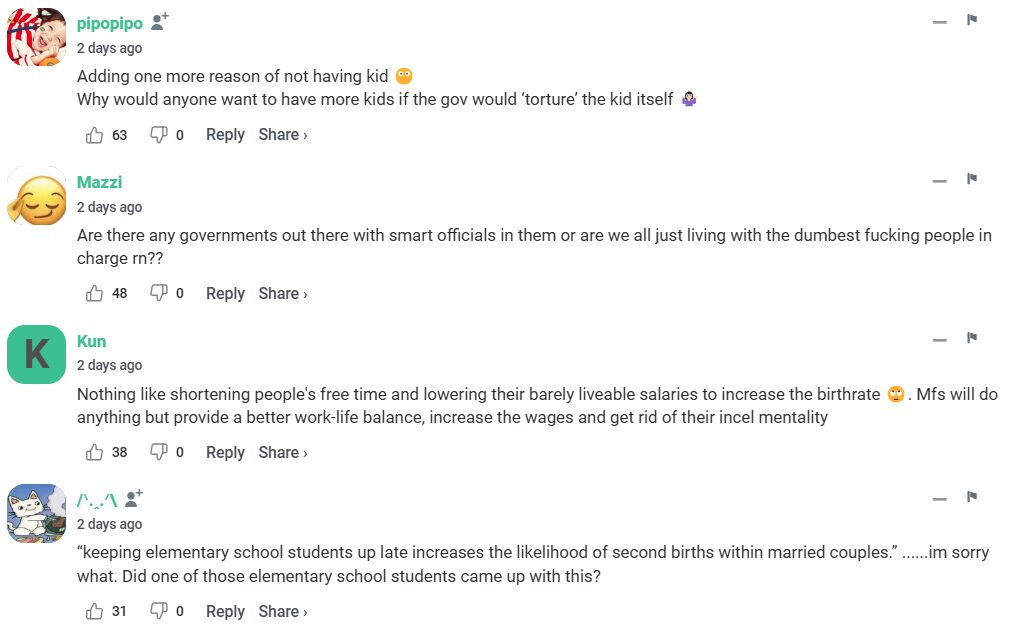Click pipopipo's profile avatar

tap(37, 36)
